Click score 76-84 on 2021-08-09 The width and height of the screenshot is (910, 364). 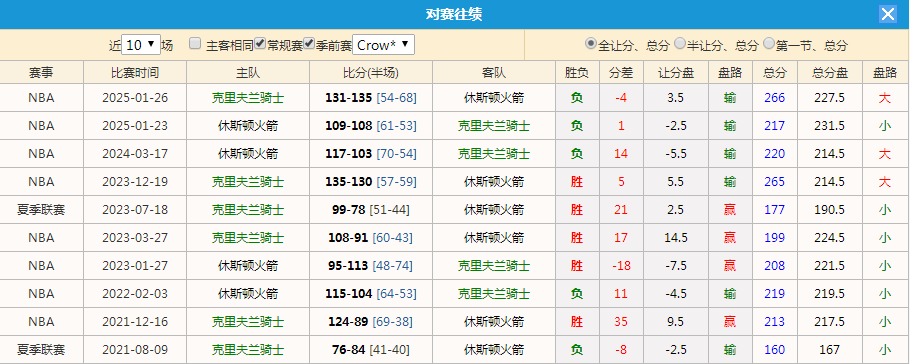(349, 349)
